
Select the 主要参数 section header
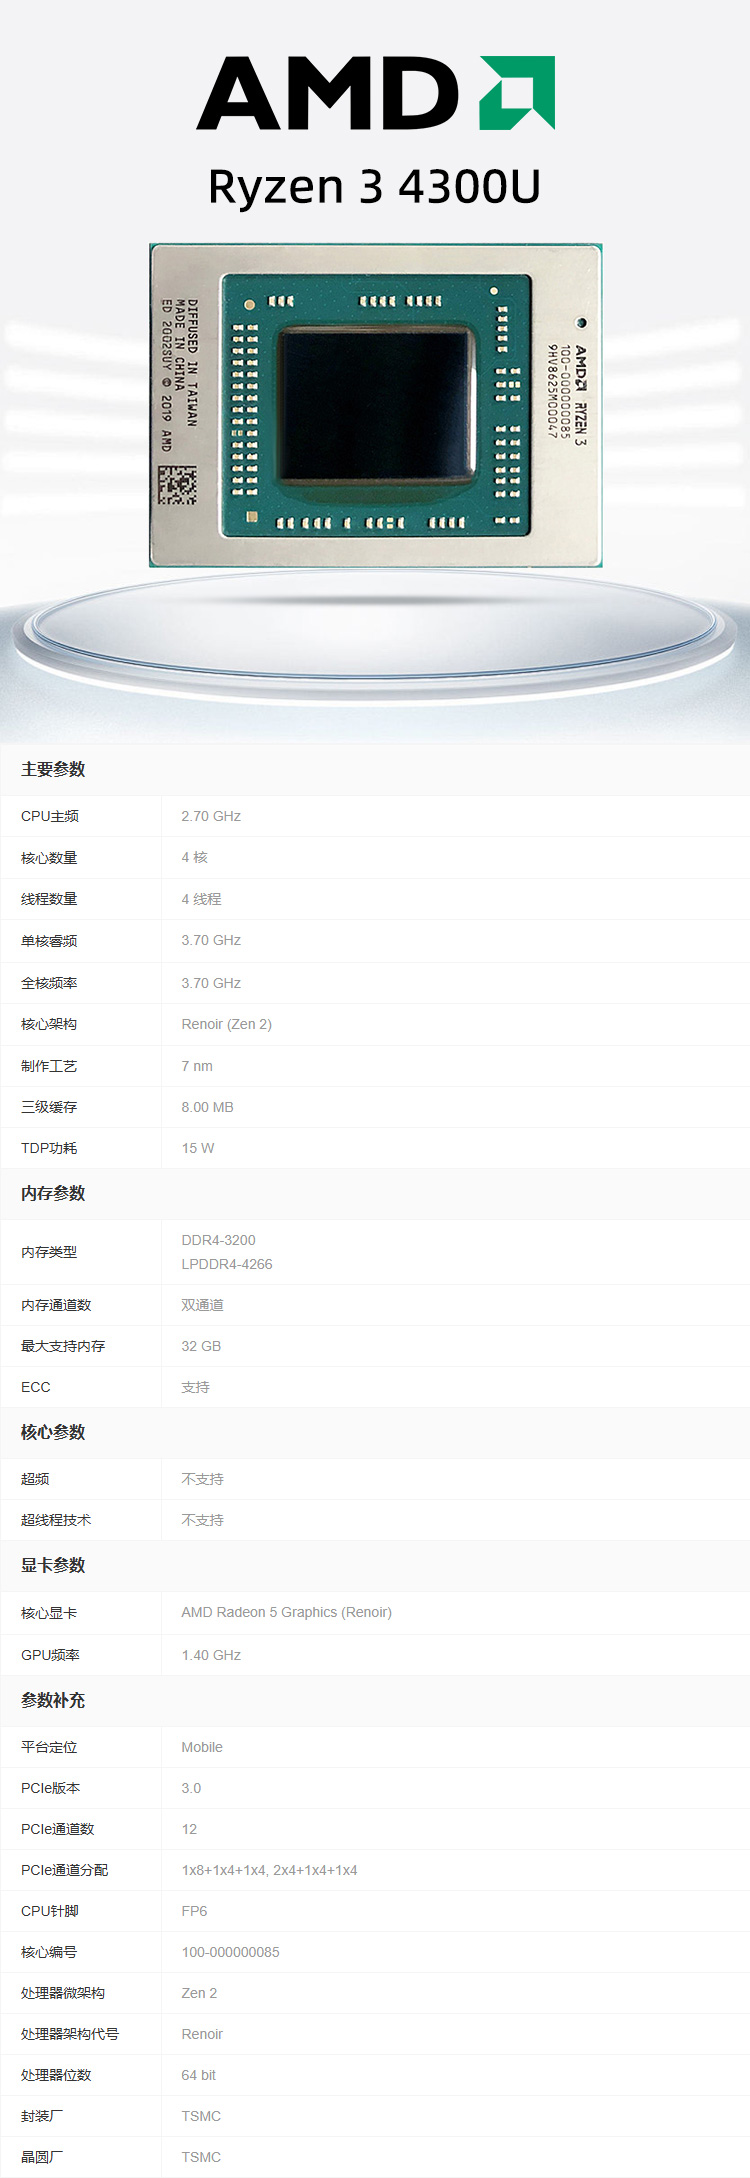tap(53, 769)
